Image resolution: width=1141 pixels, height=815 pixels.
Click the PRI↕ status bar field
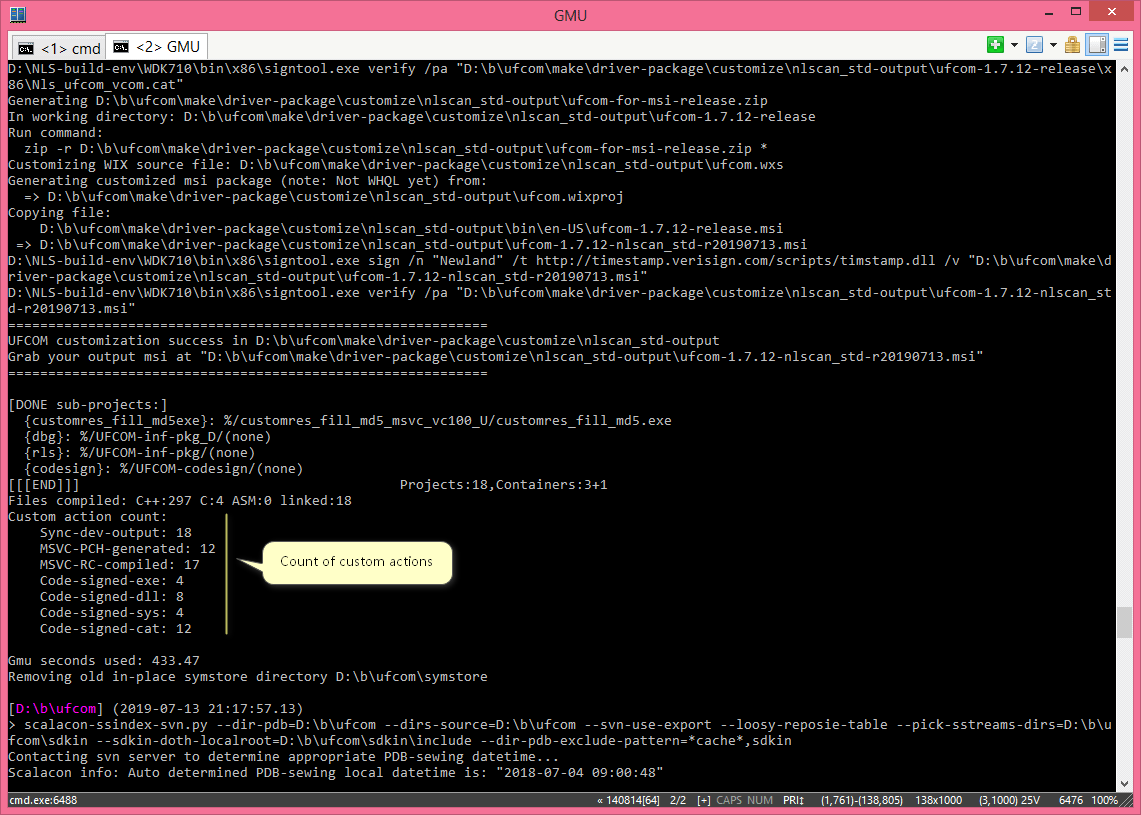[793, 800]
